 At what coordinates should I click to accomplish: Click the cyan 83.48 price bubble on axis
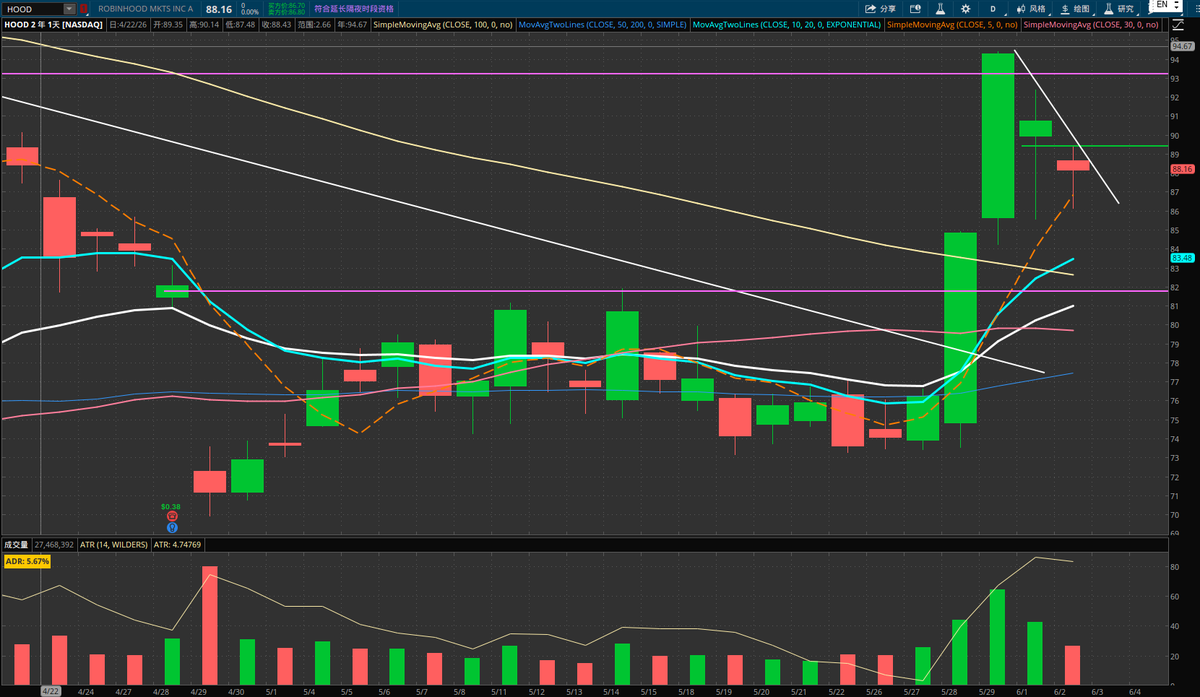point(1181,258)
